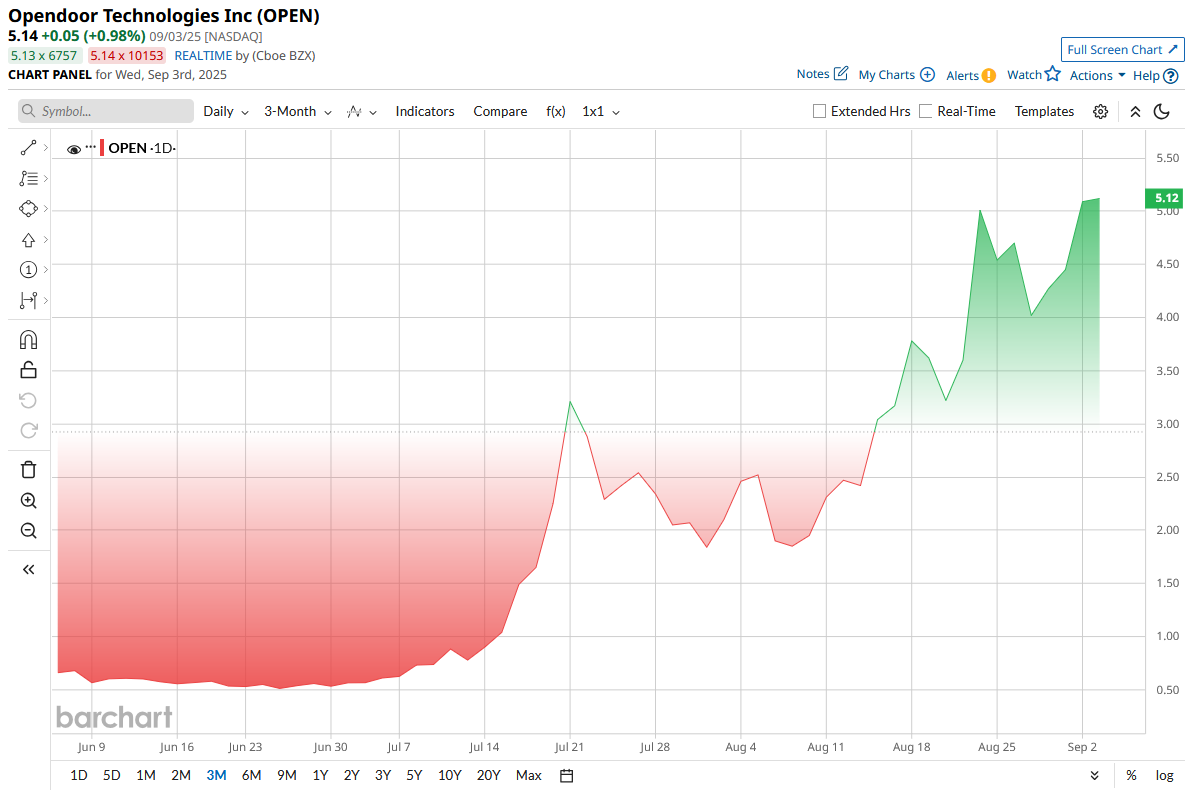Image resolution: width=1194 pixels, height=804 pixels.
Task: Click the 5.12 last price label
Action: click(1165, 198)
